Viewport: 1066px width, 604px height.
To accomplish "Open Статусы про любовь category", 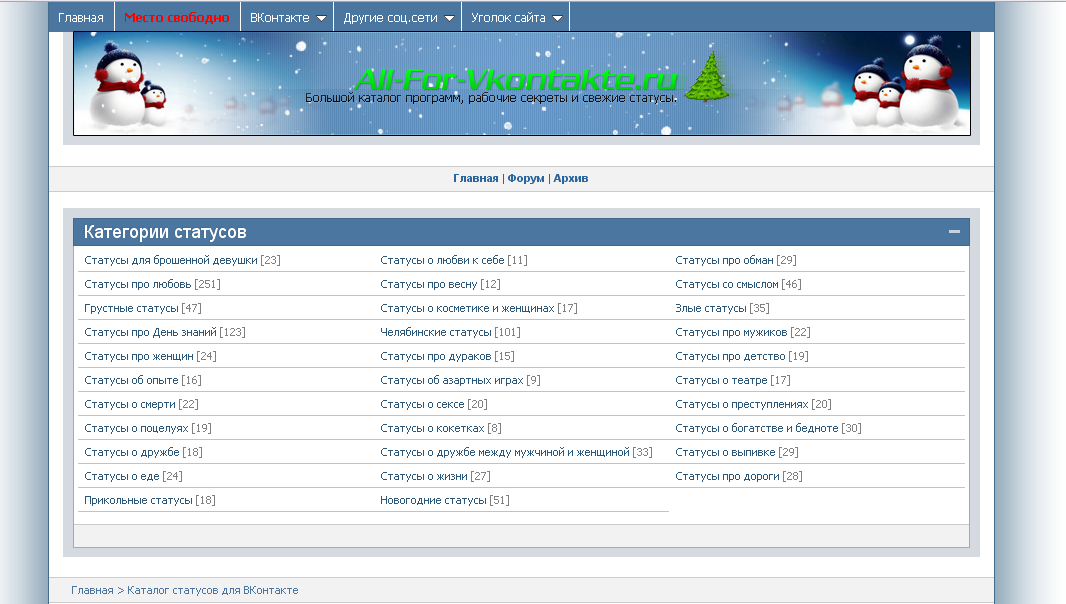I will [x=137, y=284].
